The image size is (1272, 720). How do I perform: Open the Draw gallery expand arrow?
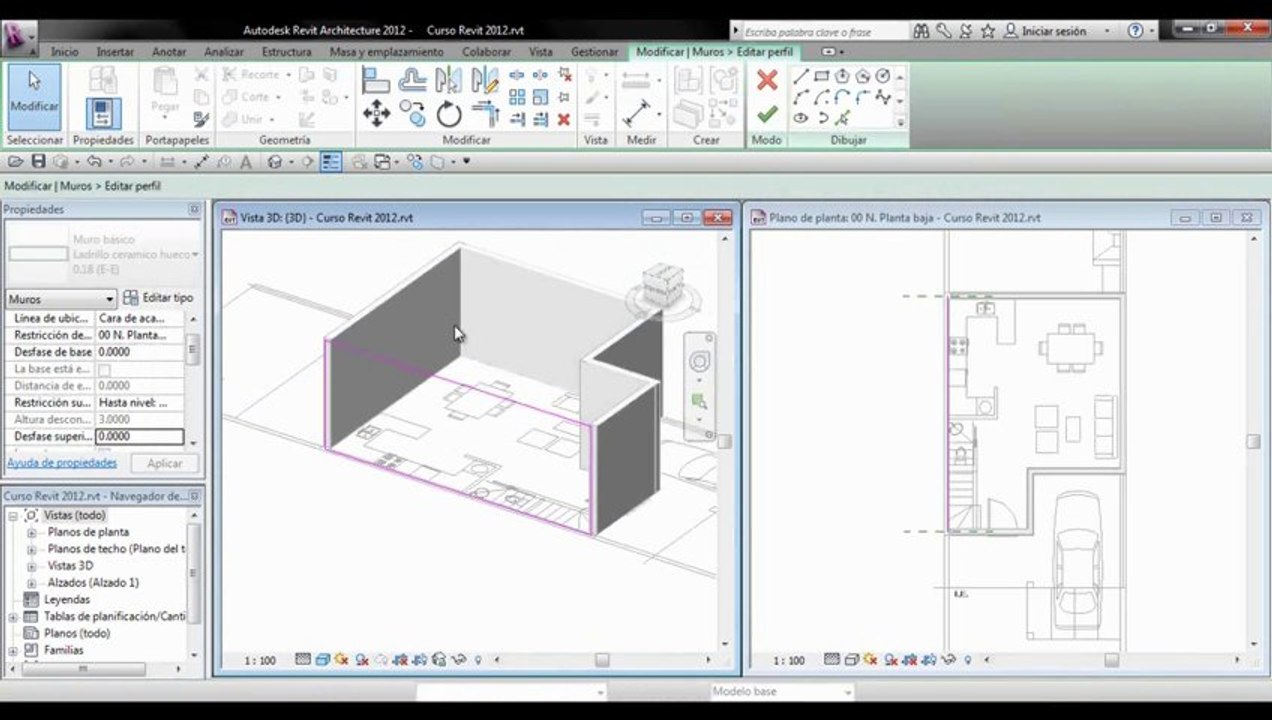900,122
